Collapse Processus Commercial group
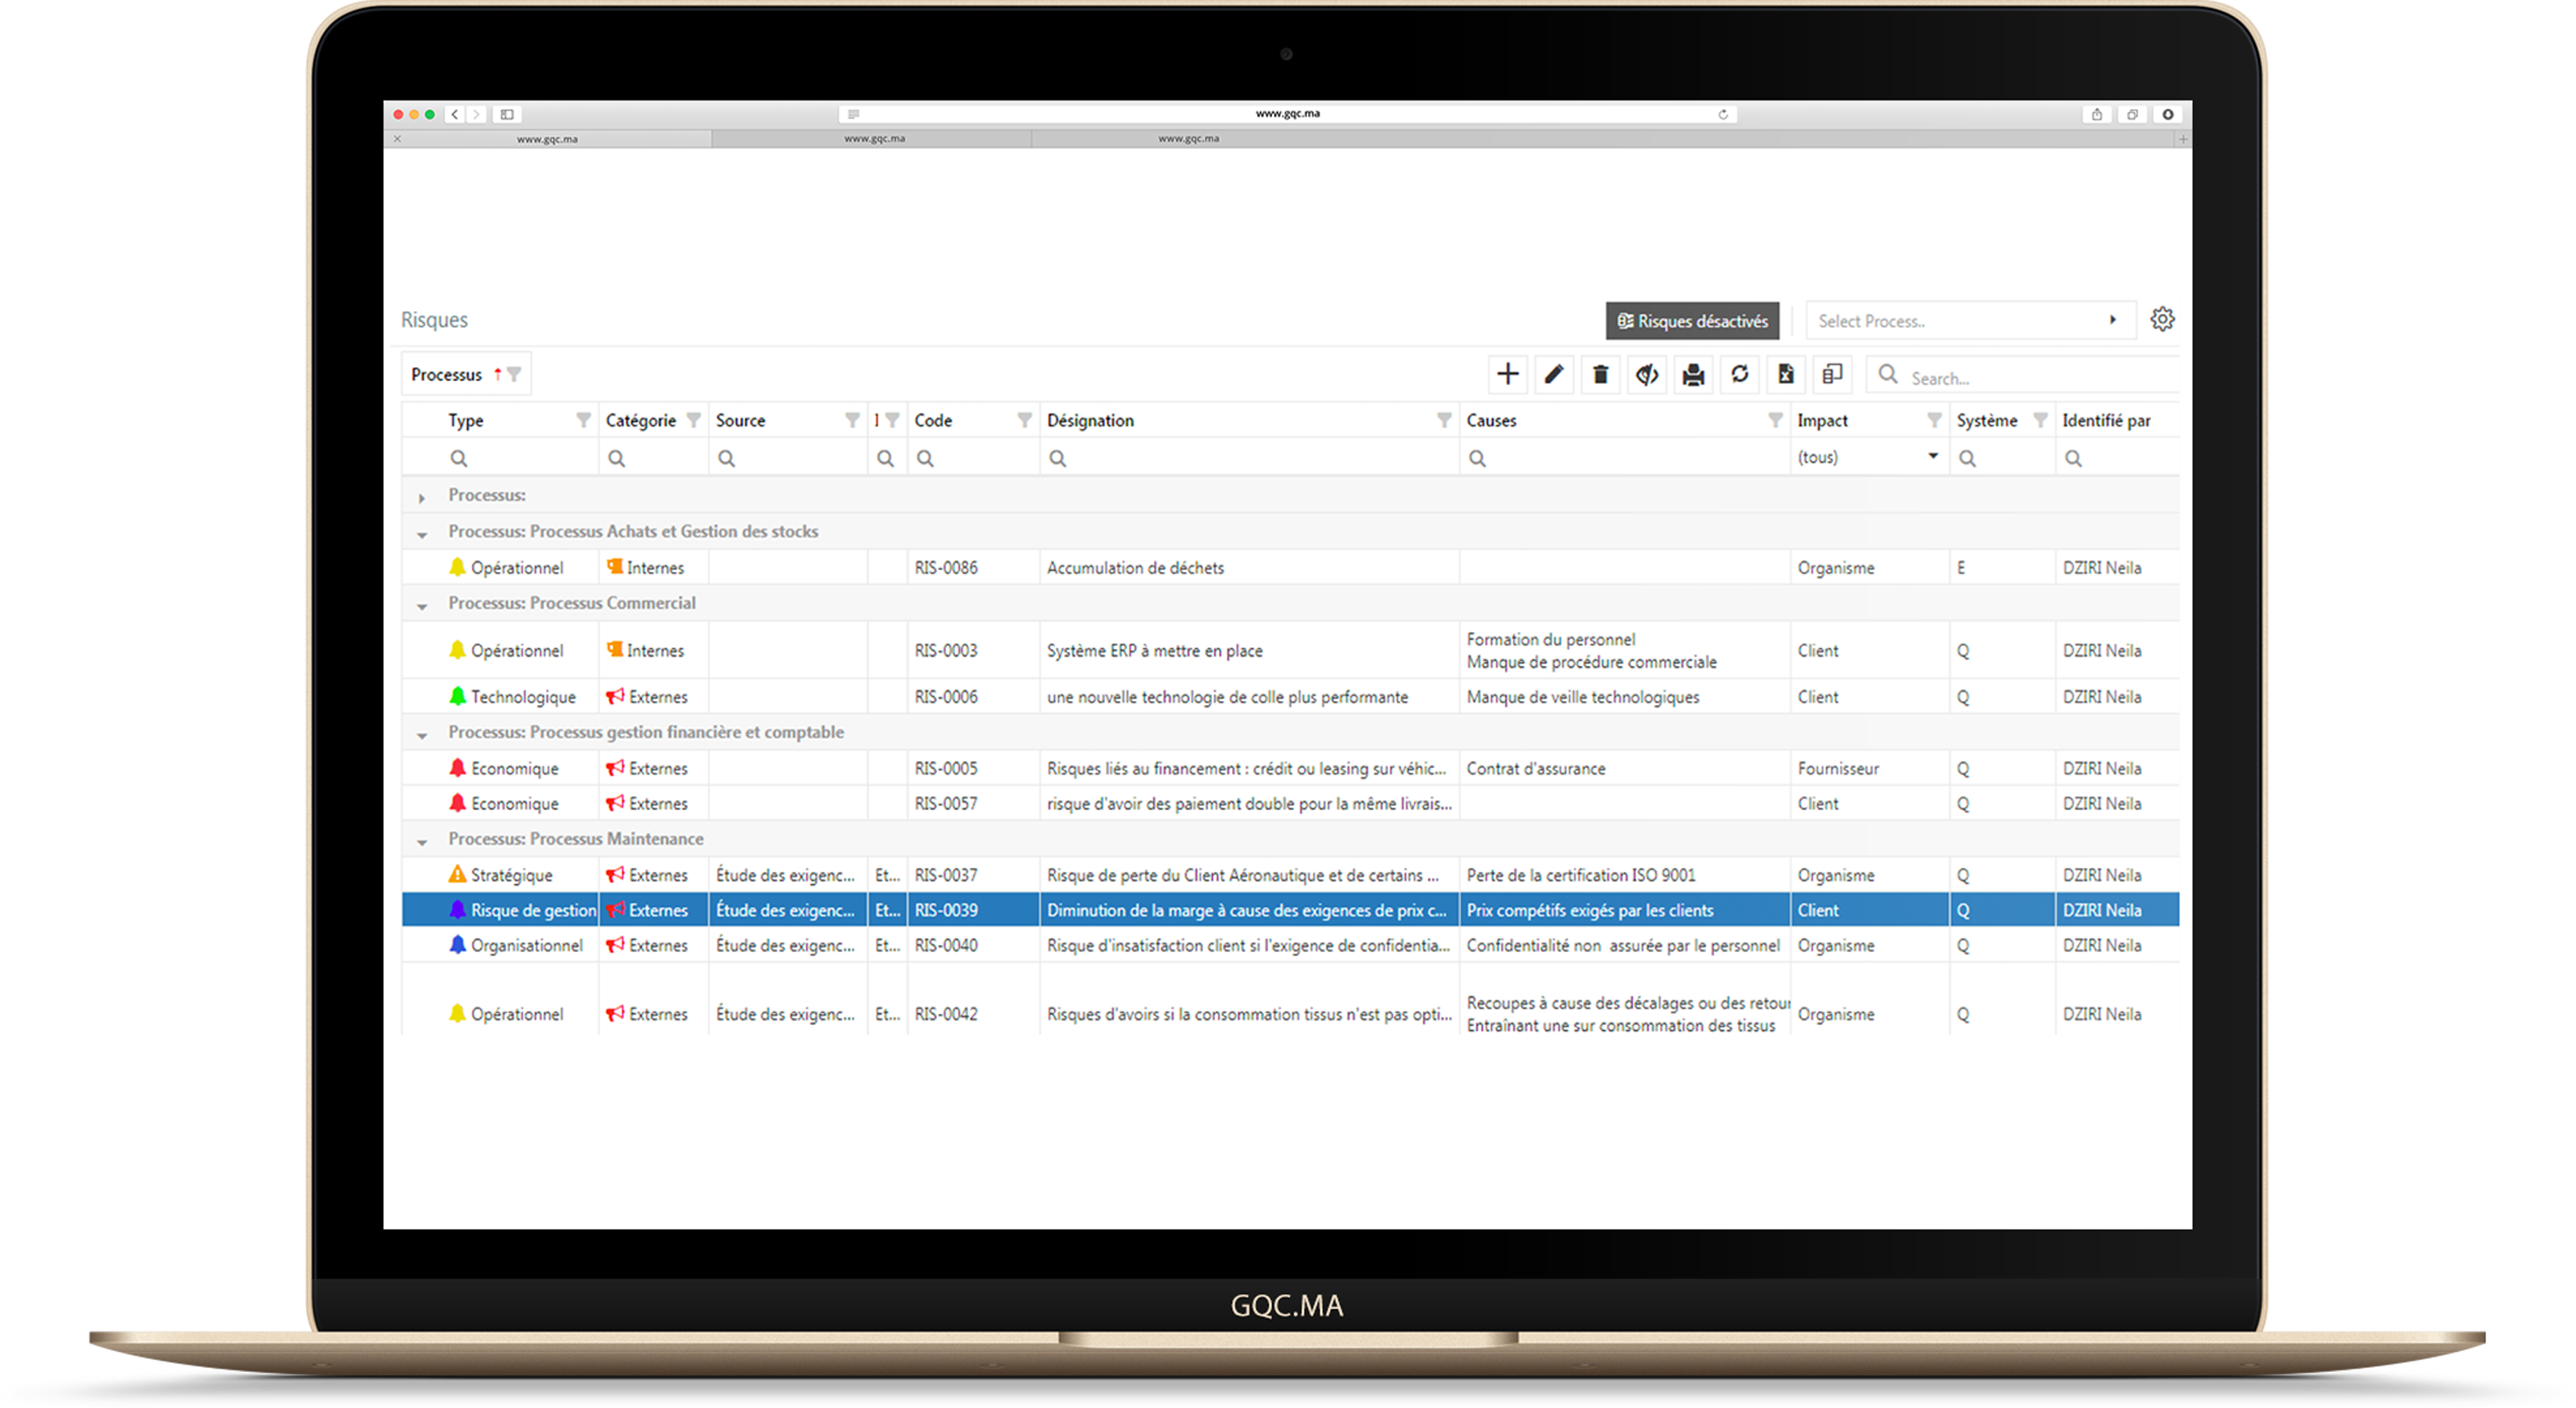 click(x=422, y=605)
